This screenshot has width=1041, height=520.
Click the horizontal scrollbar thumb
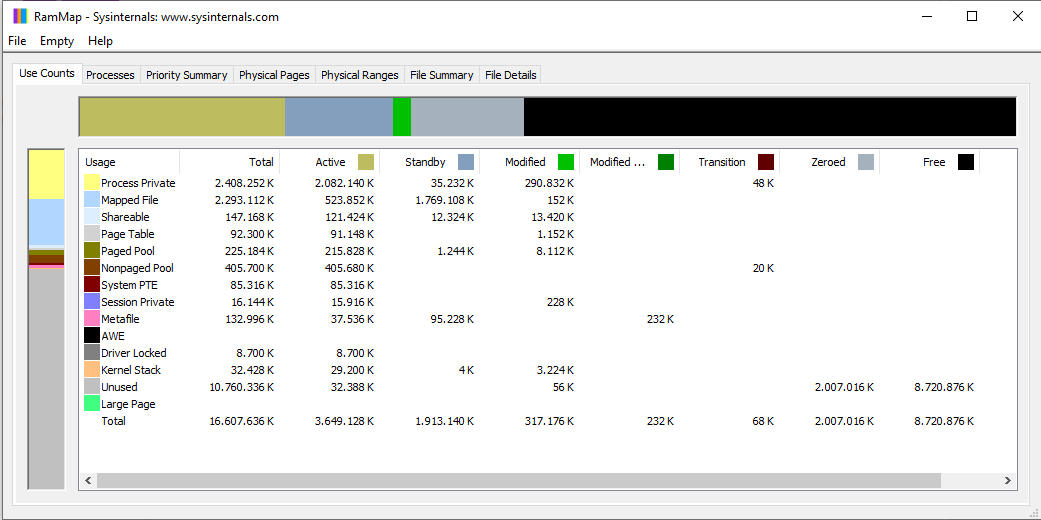tap(519, 480)
